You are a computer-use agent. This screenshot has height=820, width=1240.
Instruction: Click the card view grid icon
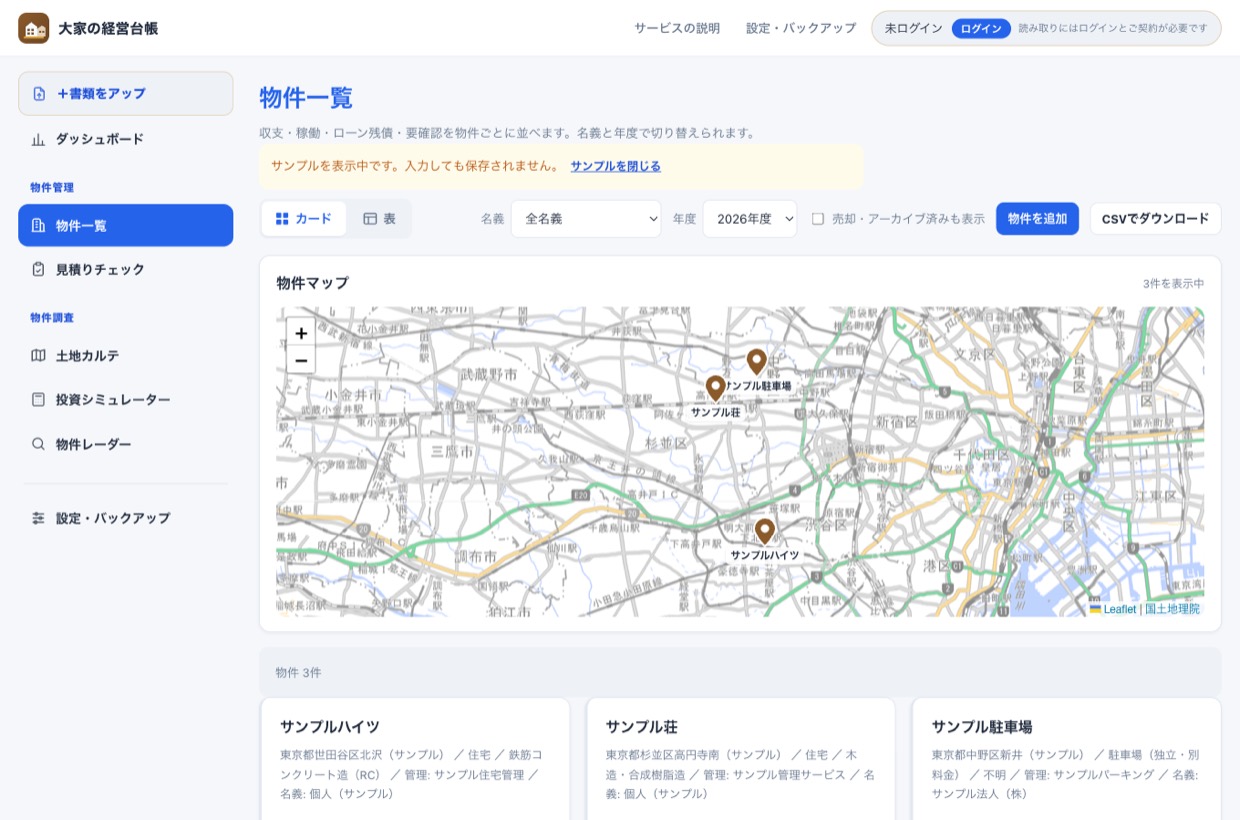282,218
